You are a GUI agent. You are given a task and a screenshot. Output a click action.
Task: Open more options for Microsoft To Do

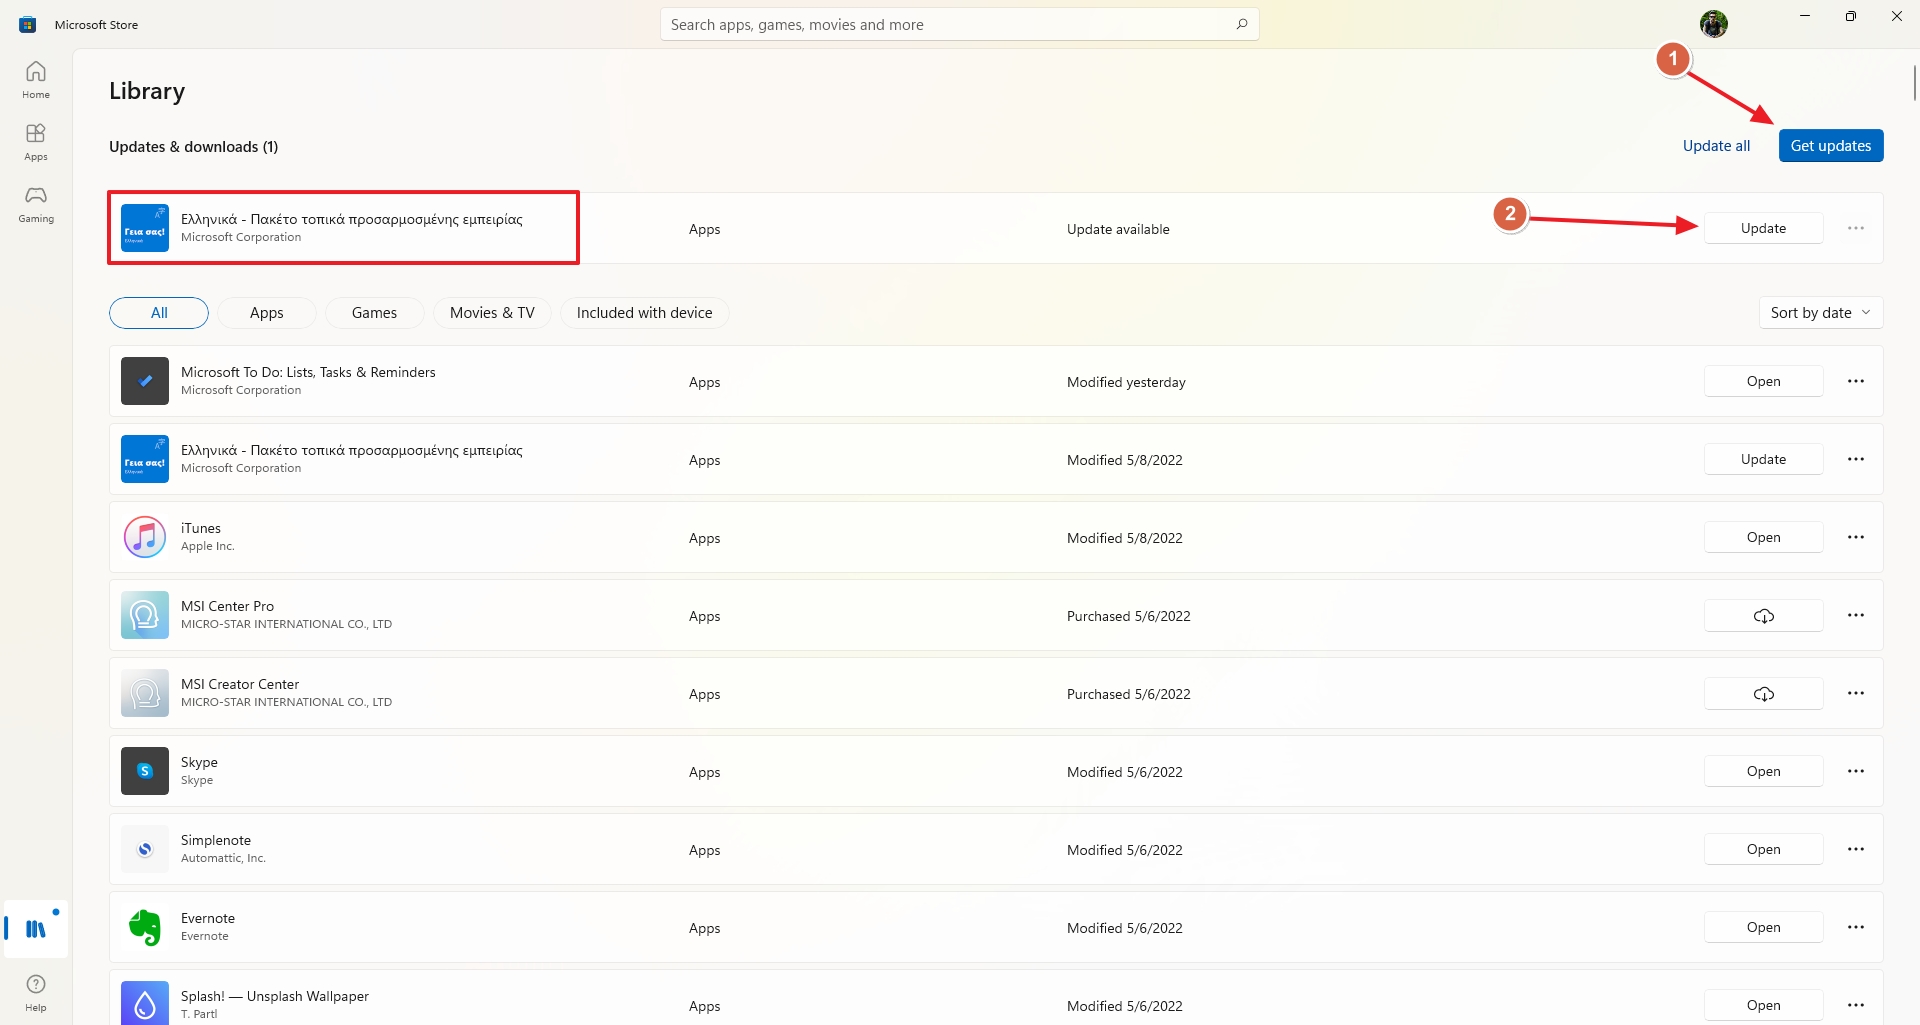(x=1856, y=381)
